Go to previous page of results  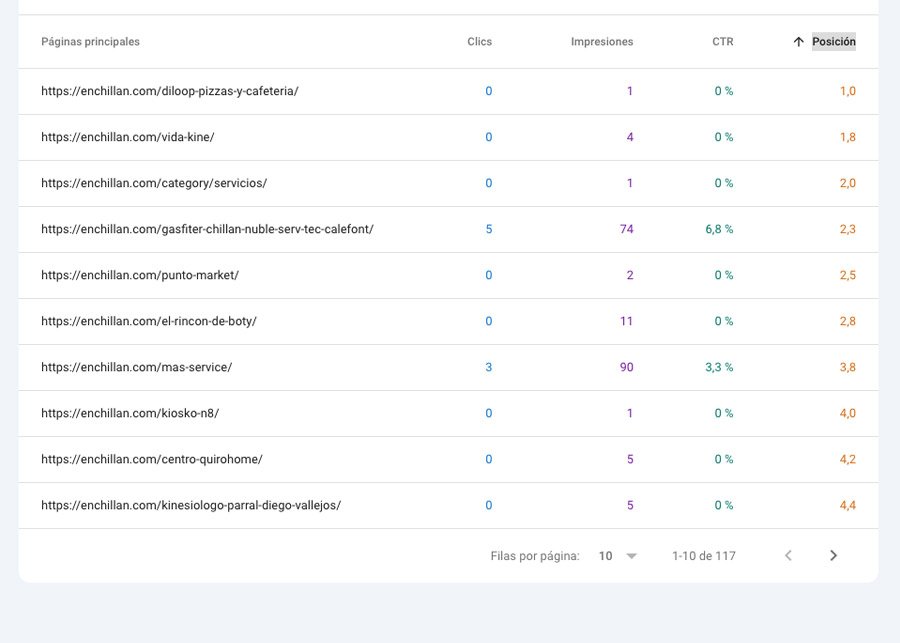point(788,556)
